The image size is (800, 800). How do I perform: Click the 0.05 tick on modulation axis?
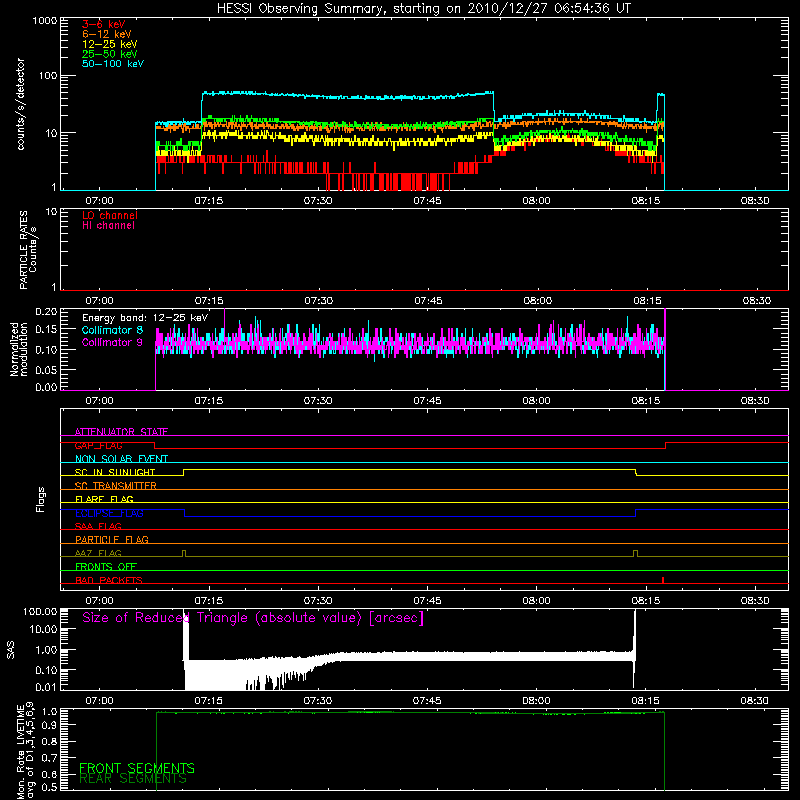(x=46, y=369)
